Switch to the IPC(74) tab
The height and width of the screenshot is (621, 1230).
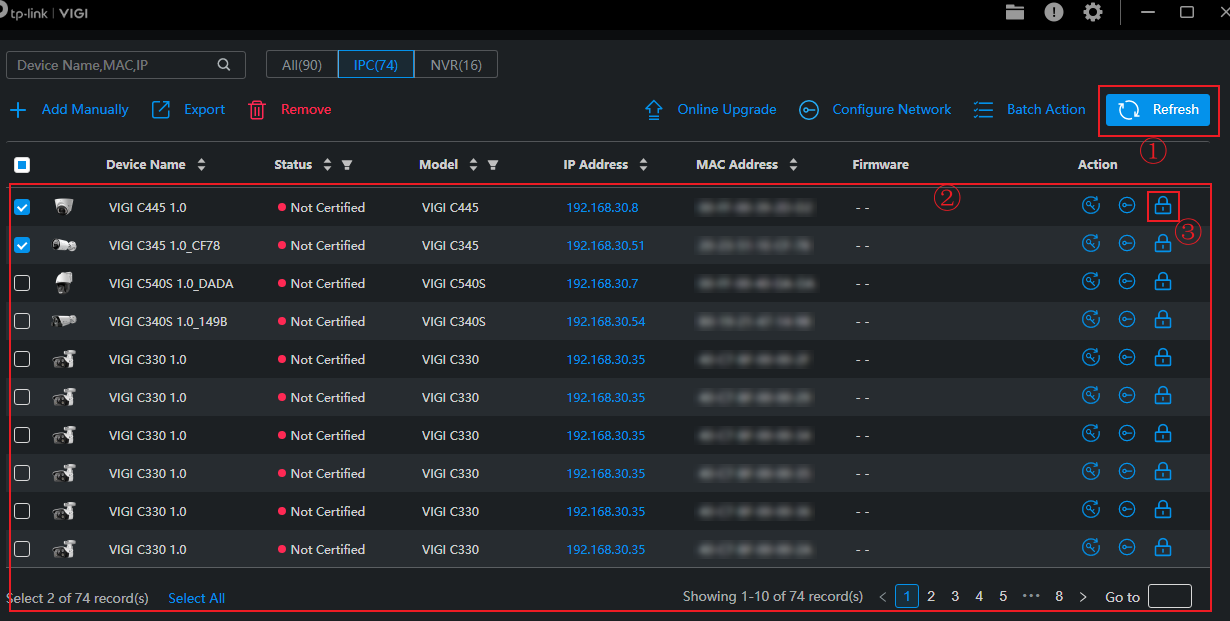click(376, 65)
